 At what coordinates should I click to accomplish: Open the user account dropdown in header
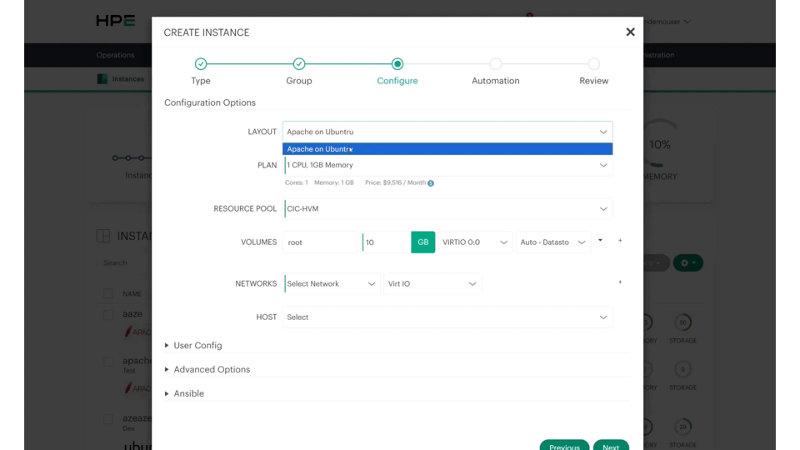click(x=668, y=21)
